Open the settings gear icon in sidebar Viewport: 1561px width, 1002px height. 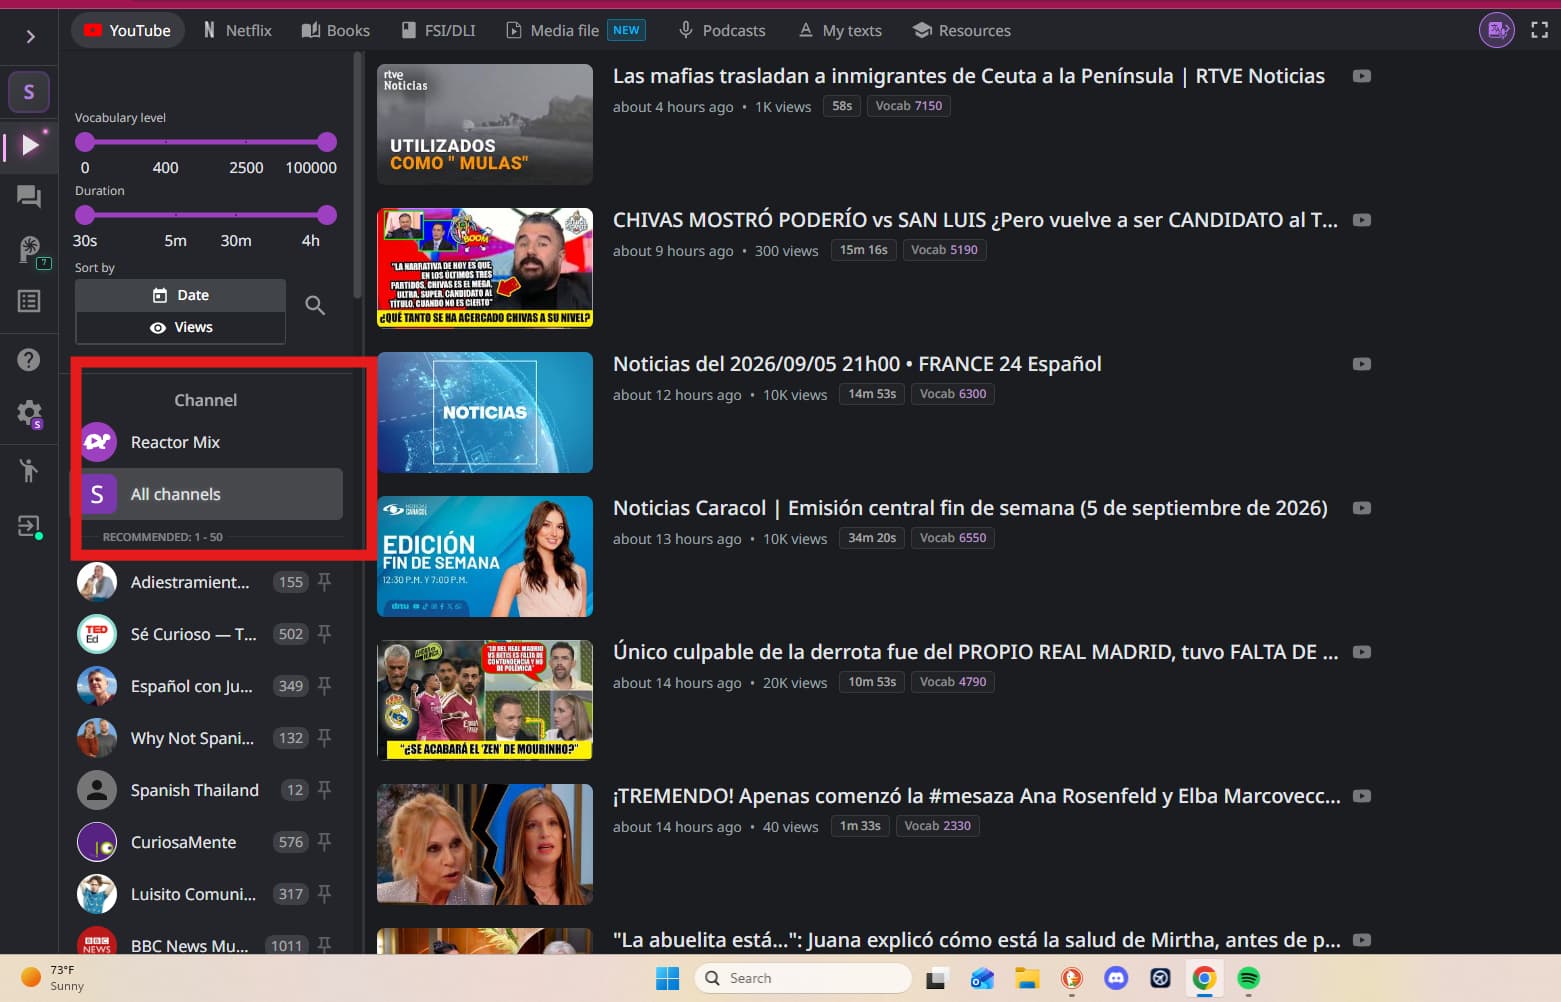click(x=29, y=412)
